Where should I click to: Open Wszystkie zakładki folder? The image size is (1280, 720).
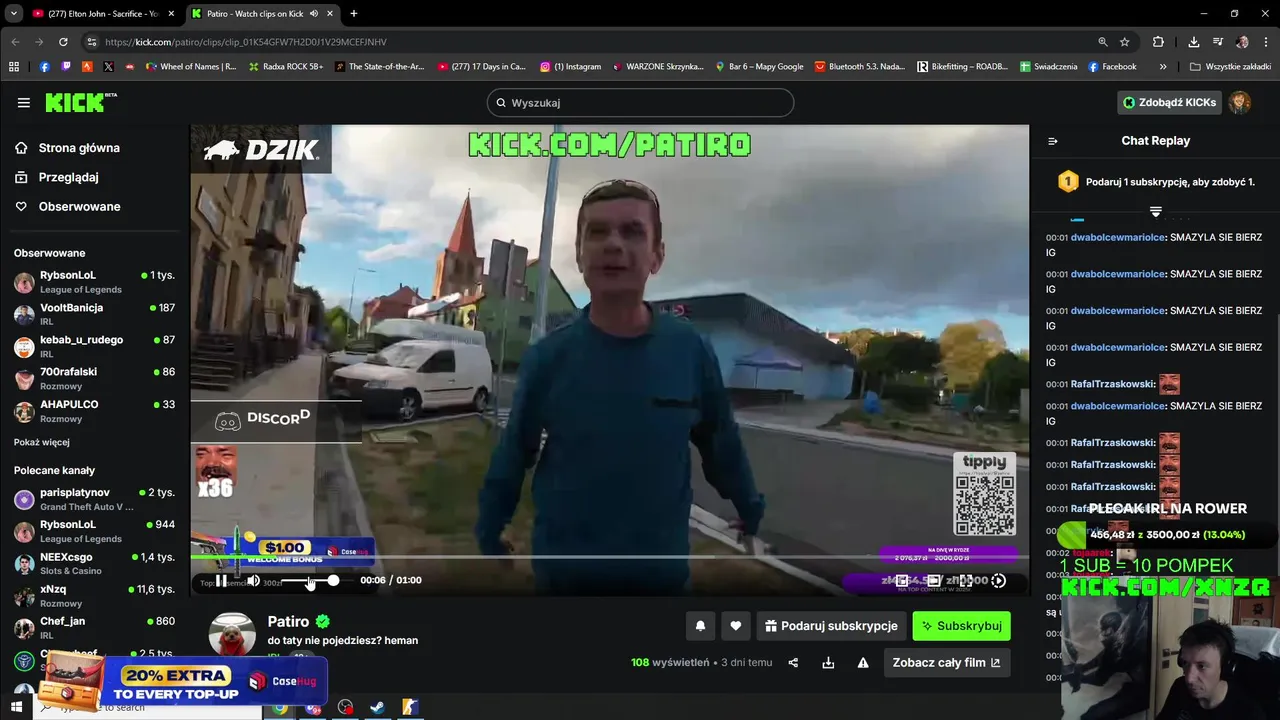(x=1231, y=67)
